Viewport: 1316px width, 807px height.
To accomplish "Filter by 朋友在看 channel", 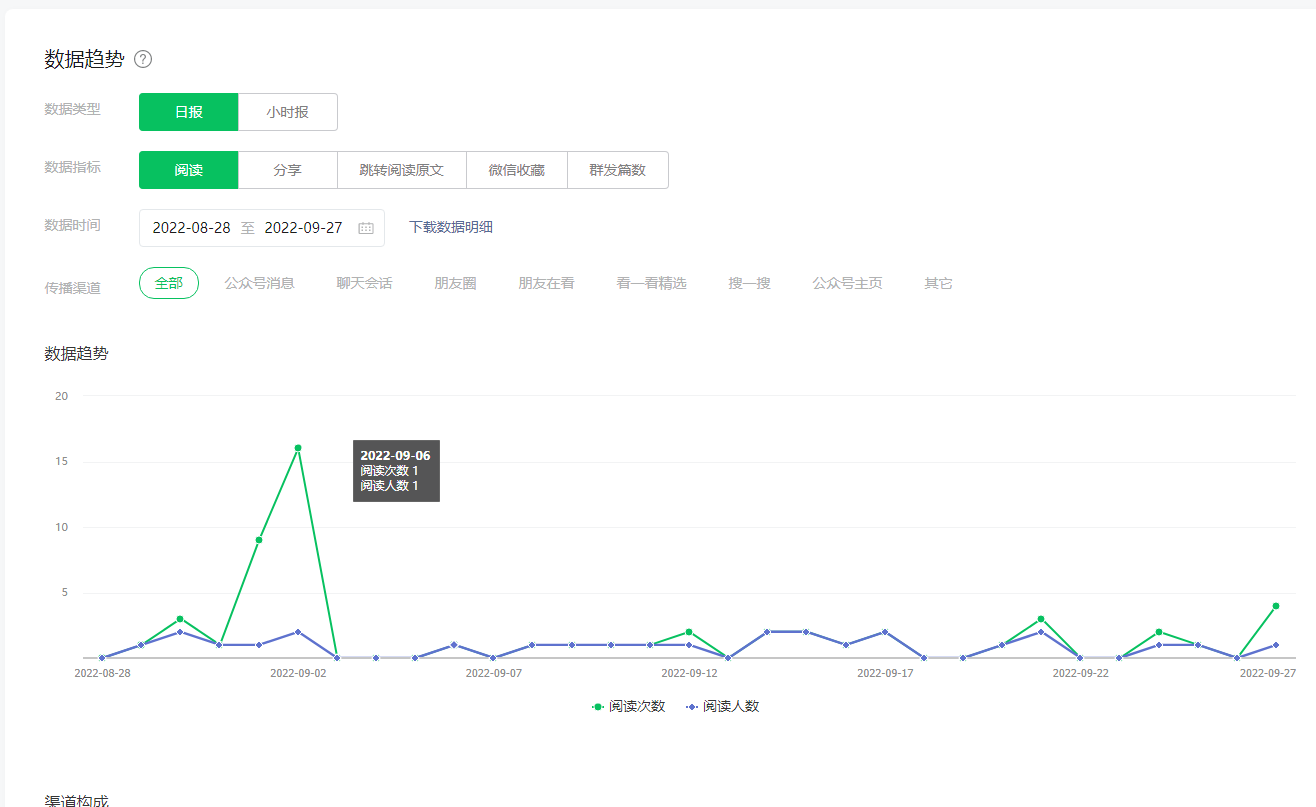I will tap(546, 283).
